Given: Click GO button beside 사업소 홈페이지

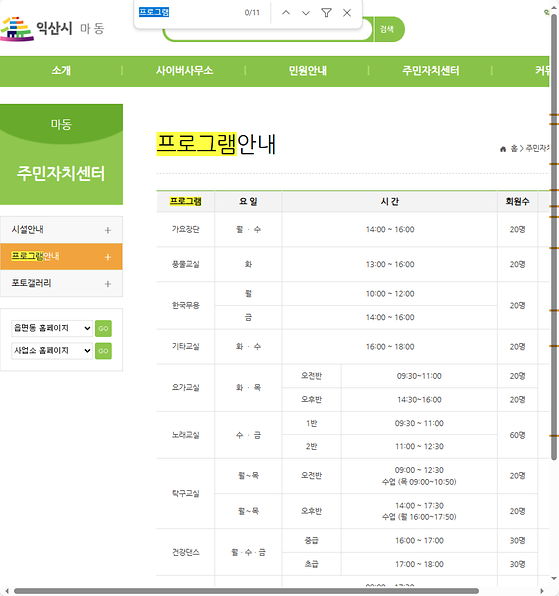Looking at the screenshot, I should pos(103,351).
